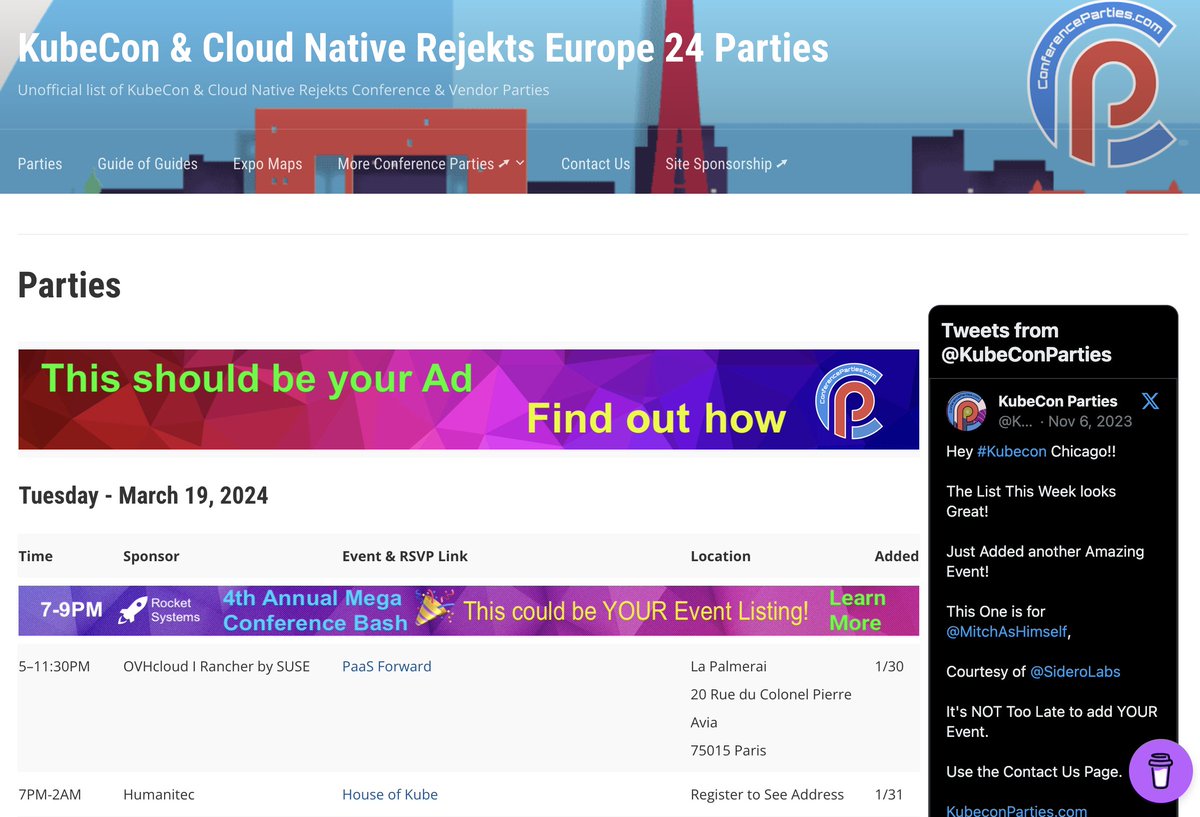Click the Parties page heading
The height and width of the screenshot is (817, 1200).
click(x=69, y=285)
